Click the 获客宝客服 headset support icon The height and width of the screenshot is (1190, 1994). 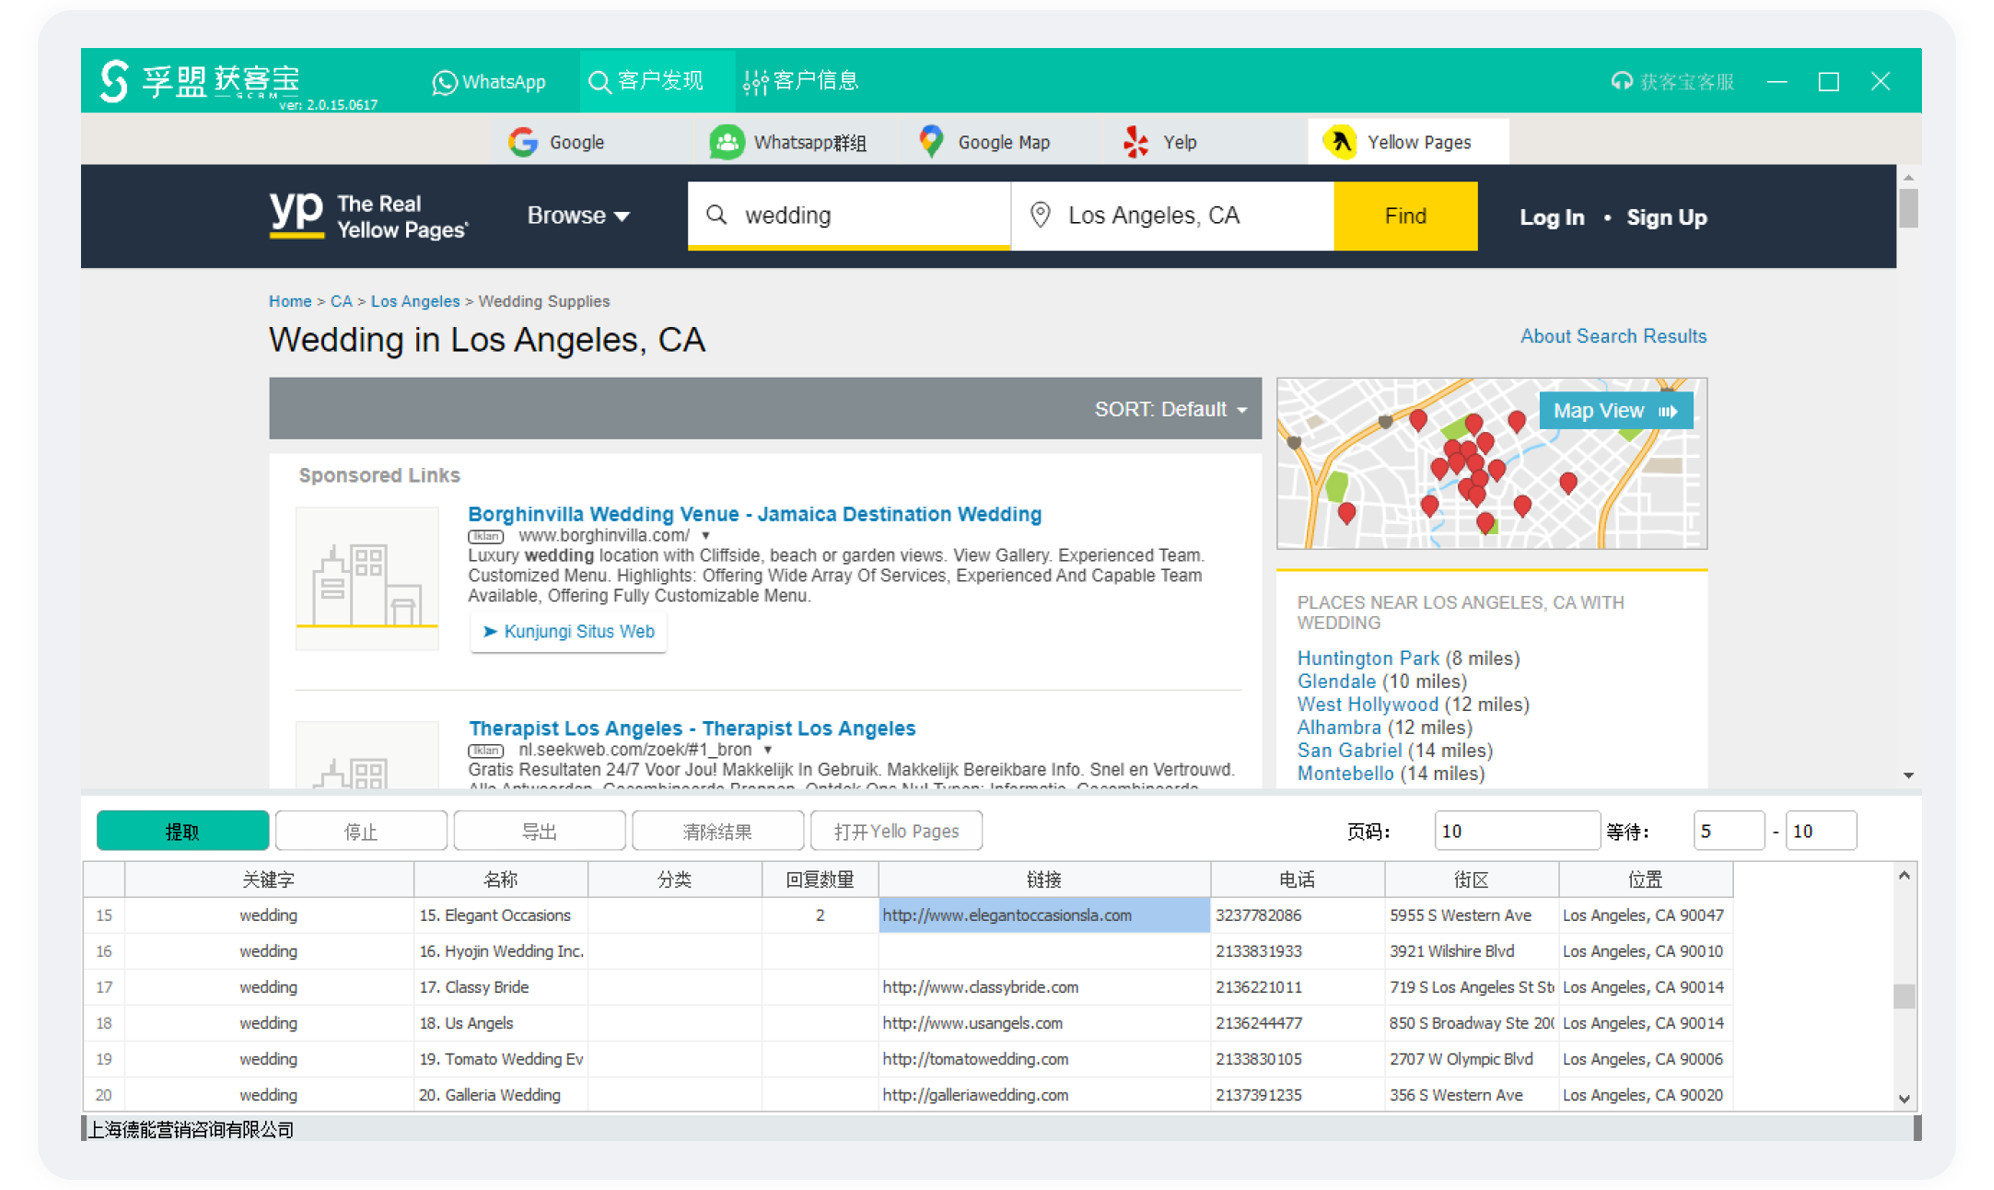point(1621,81)
